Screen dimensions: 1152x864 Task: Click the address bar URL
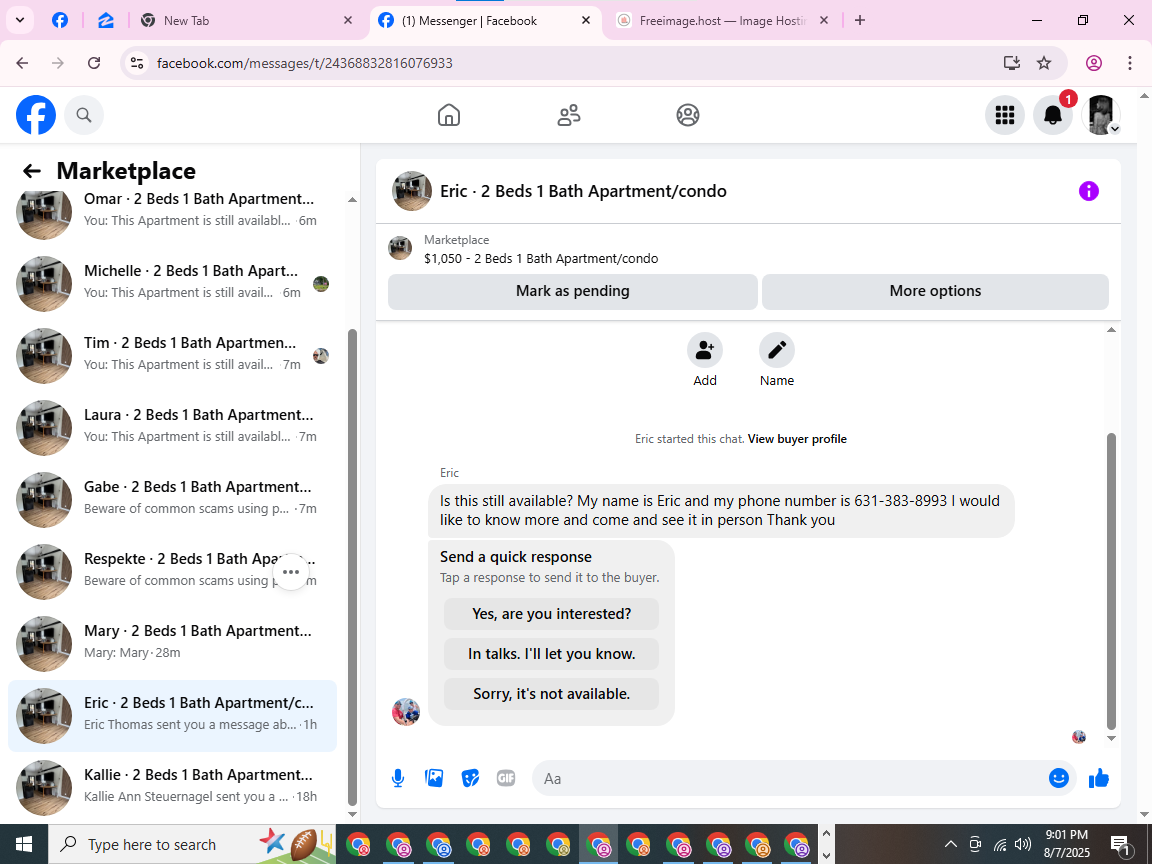click(304, 63)
